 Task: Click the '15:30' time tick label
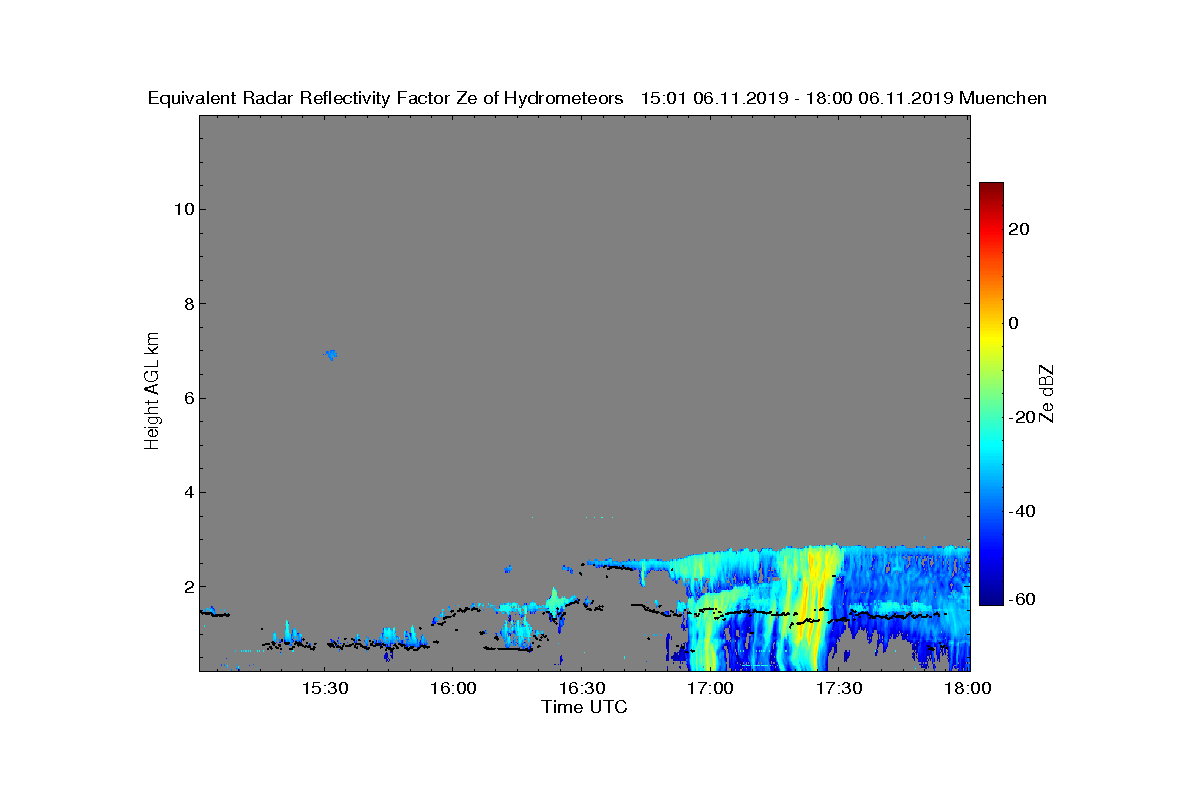click(324, 688)
